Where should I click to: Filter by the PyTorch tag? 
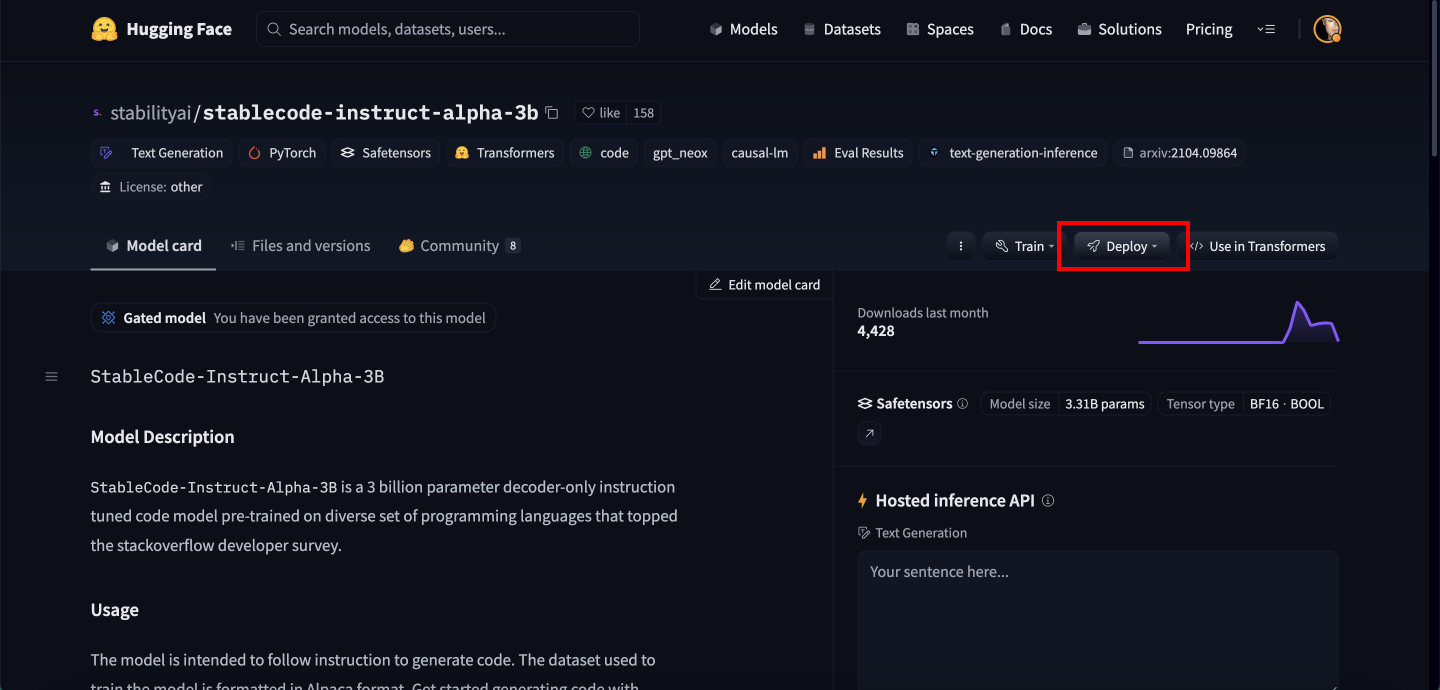click(x=282, y=153)
